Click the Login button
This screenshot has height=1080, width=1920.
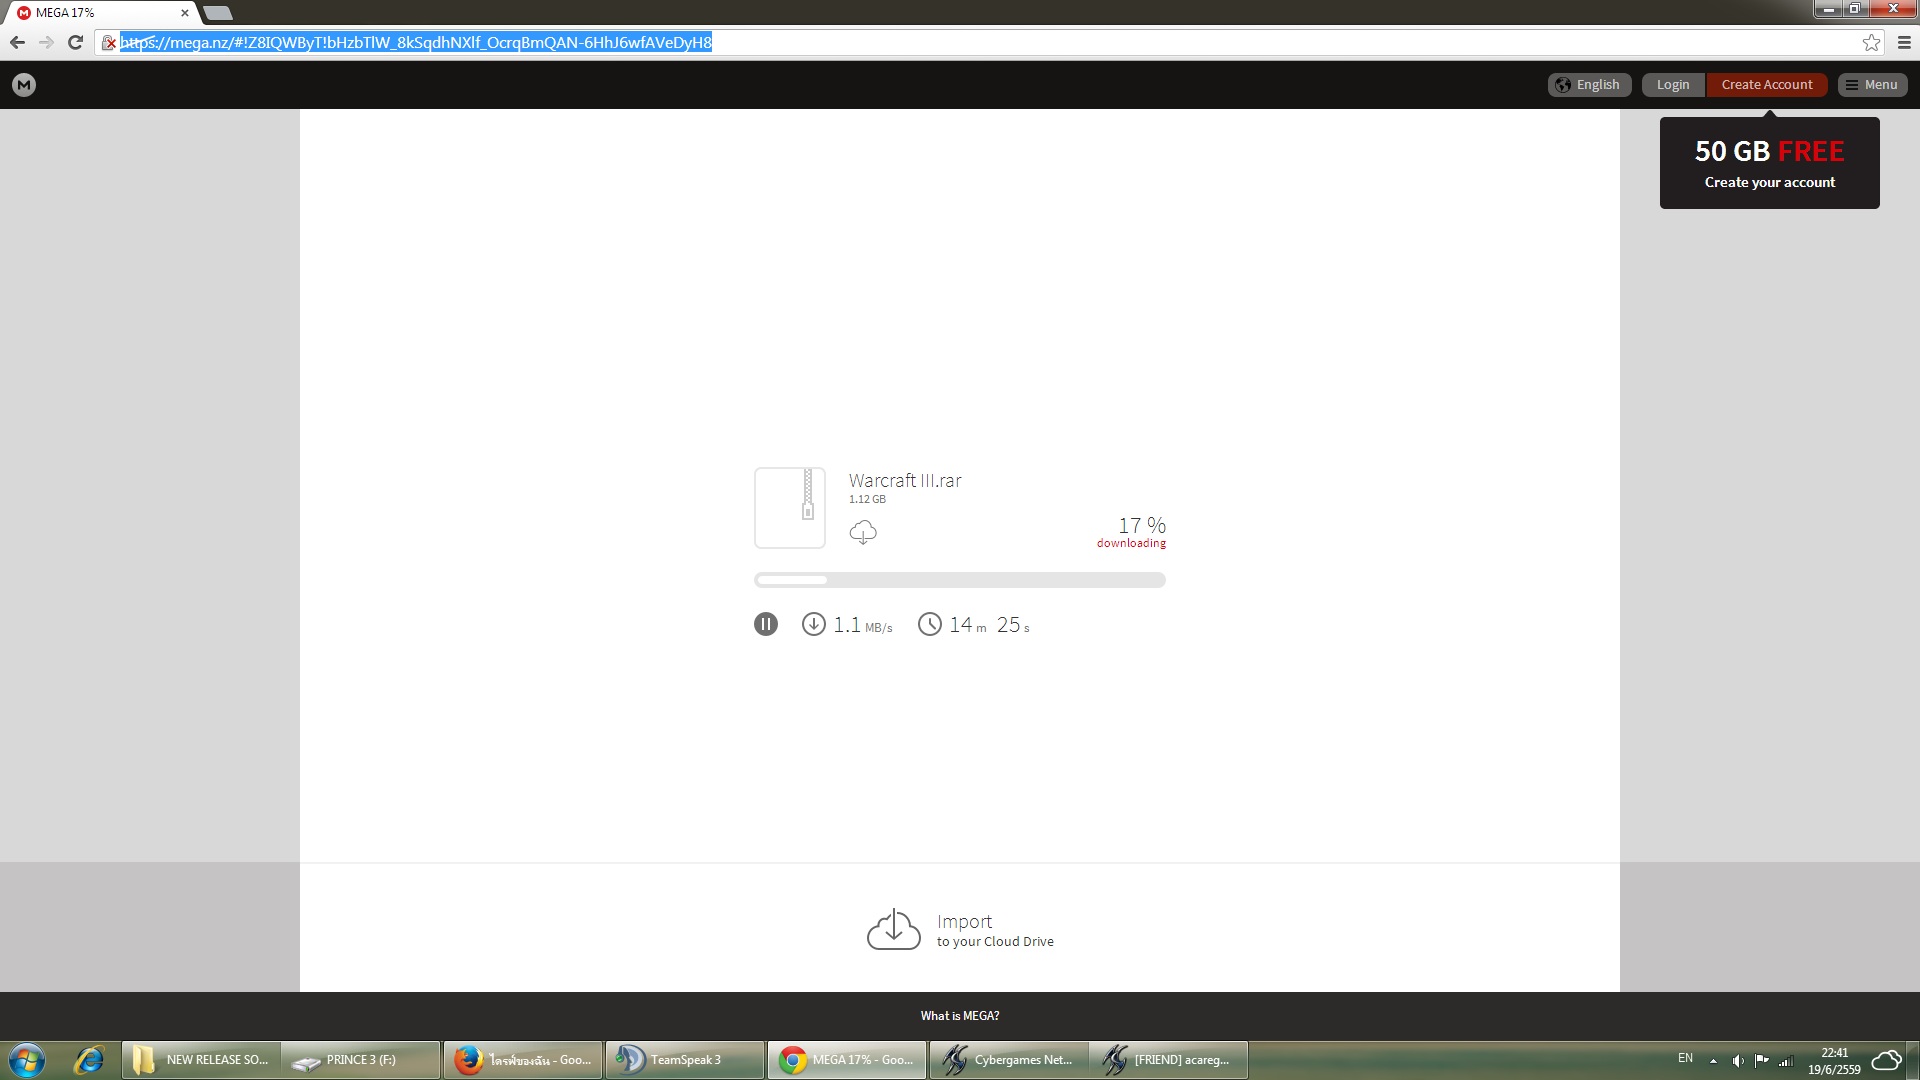coord(1672,85)
